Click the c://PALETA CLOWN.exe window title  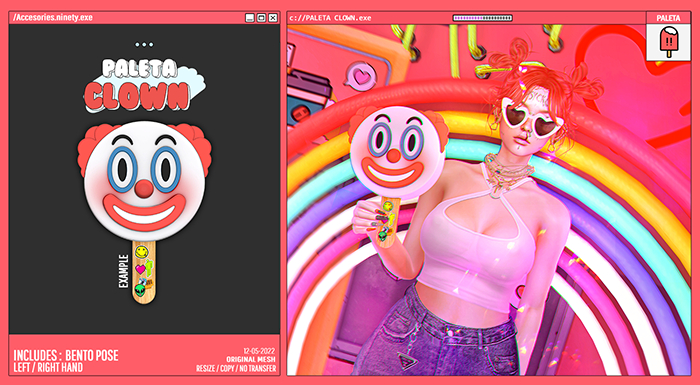click(330, 18)
